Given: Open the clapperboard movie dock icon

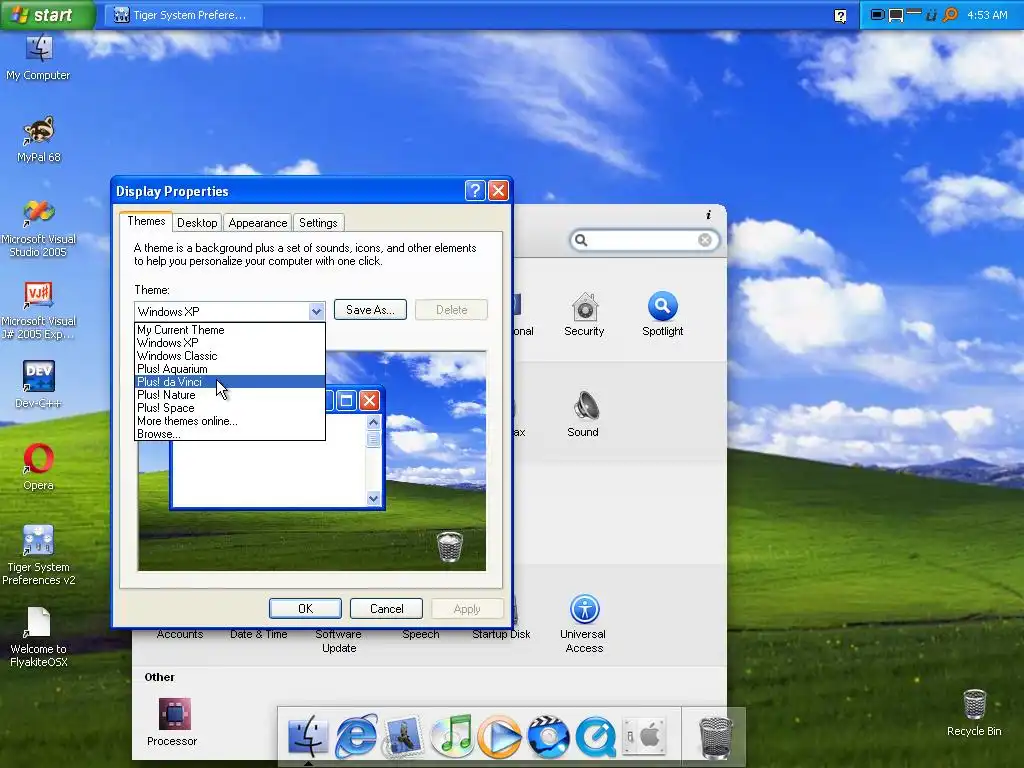Looking at the screenshot, I should point(548,736).
